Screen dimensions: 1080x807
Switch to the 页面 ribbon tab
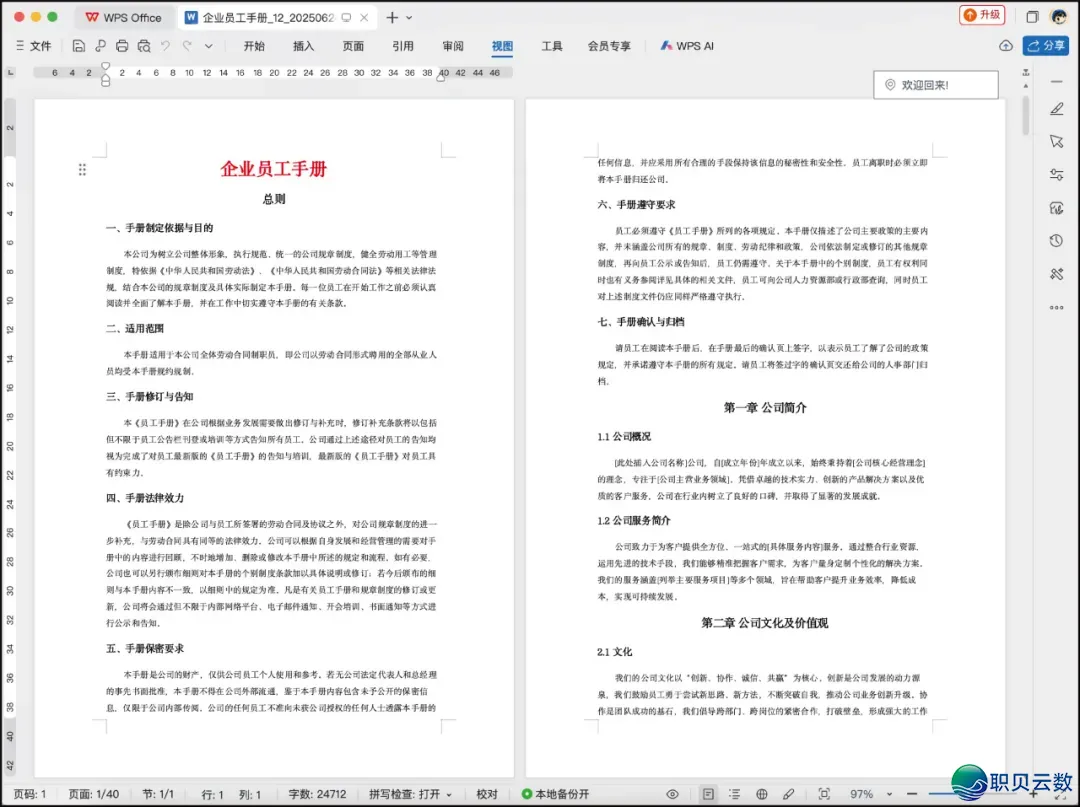click(353, 46)
